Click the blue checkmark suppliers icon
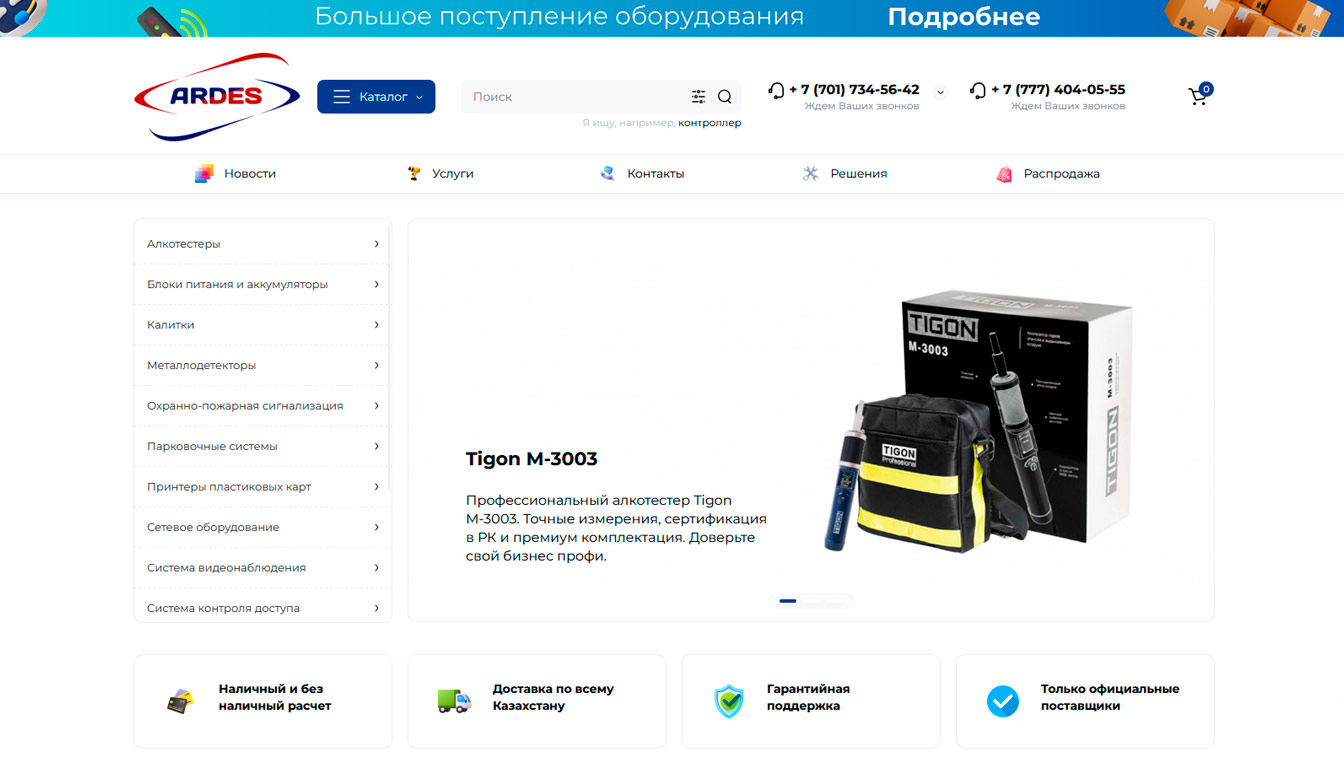This screenshot has width=1344, height=768. (1003, 701)
